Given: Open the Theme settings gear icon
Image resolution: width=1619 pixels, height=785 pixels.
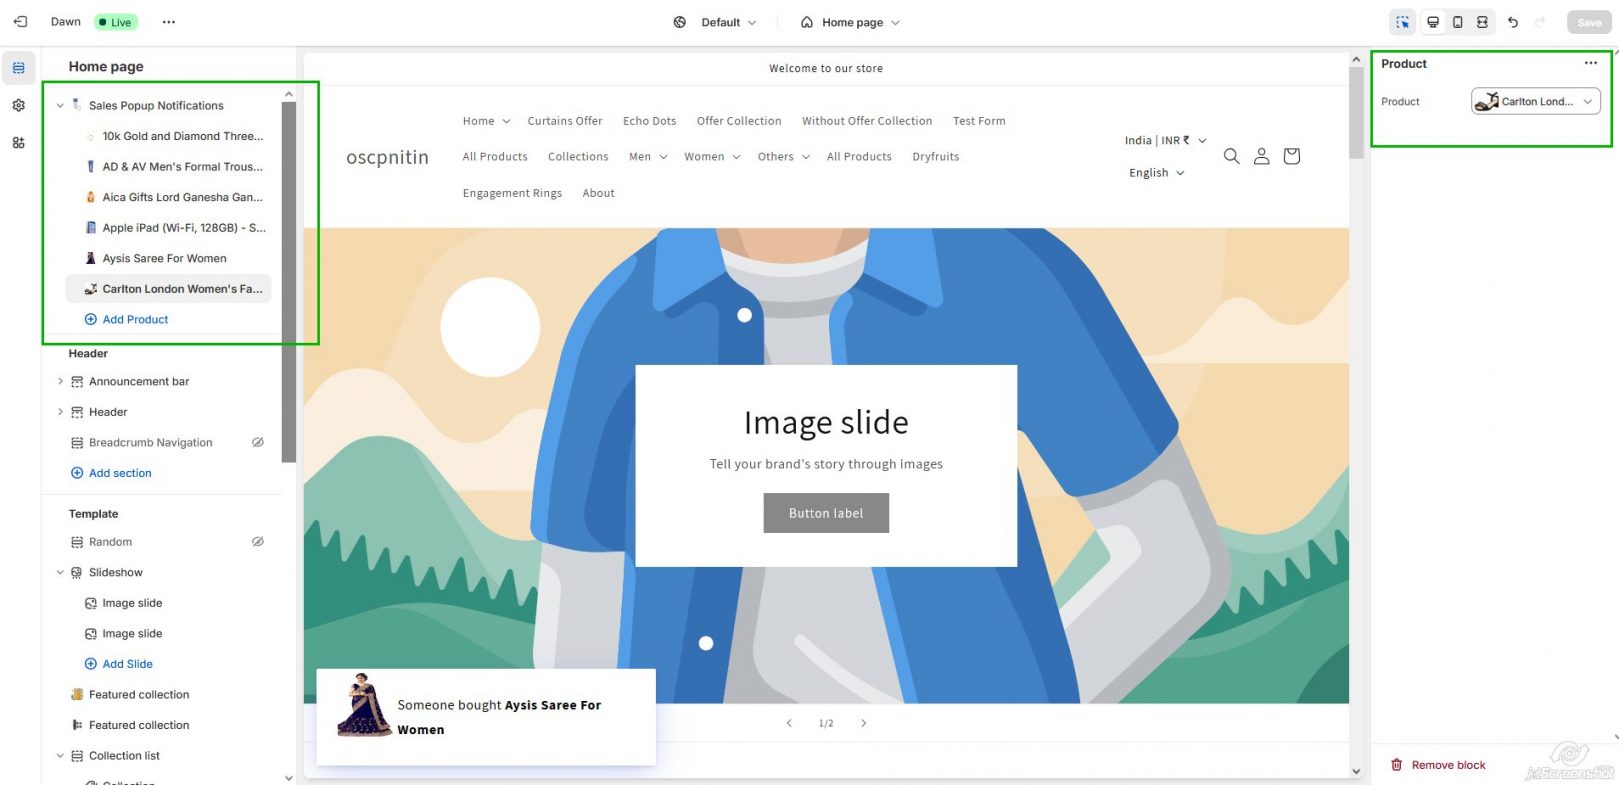Looking at the screenshot, I should pyautogui.click(x=18, y=105).
